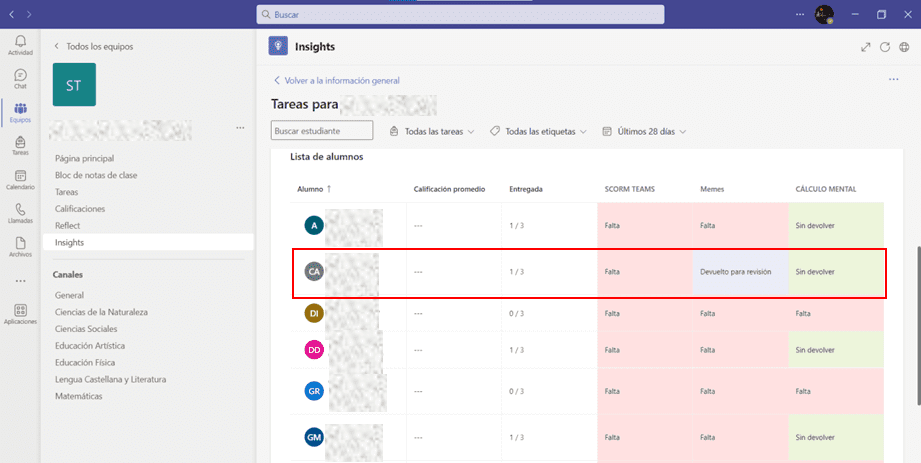
Task: Click the CA student avatar
Action: click(314, 271)
